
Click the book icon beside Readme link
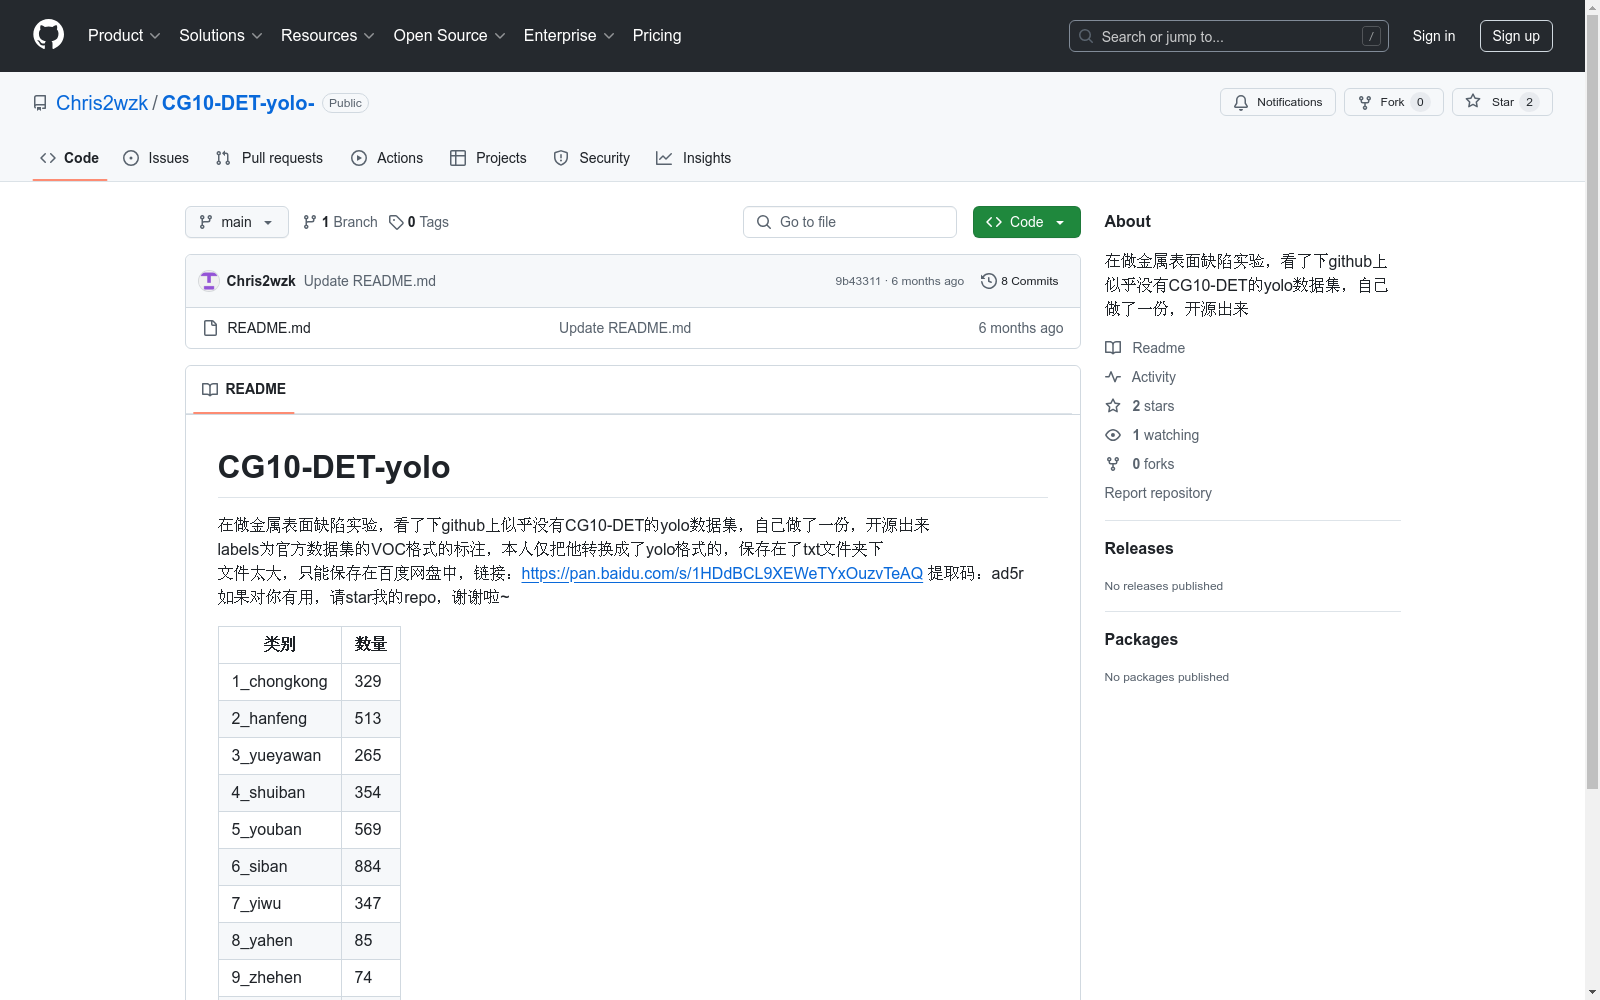[1113, 348]
